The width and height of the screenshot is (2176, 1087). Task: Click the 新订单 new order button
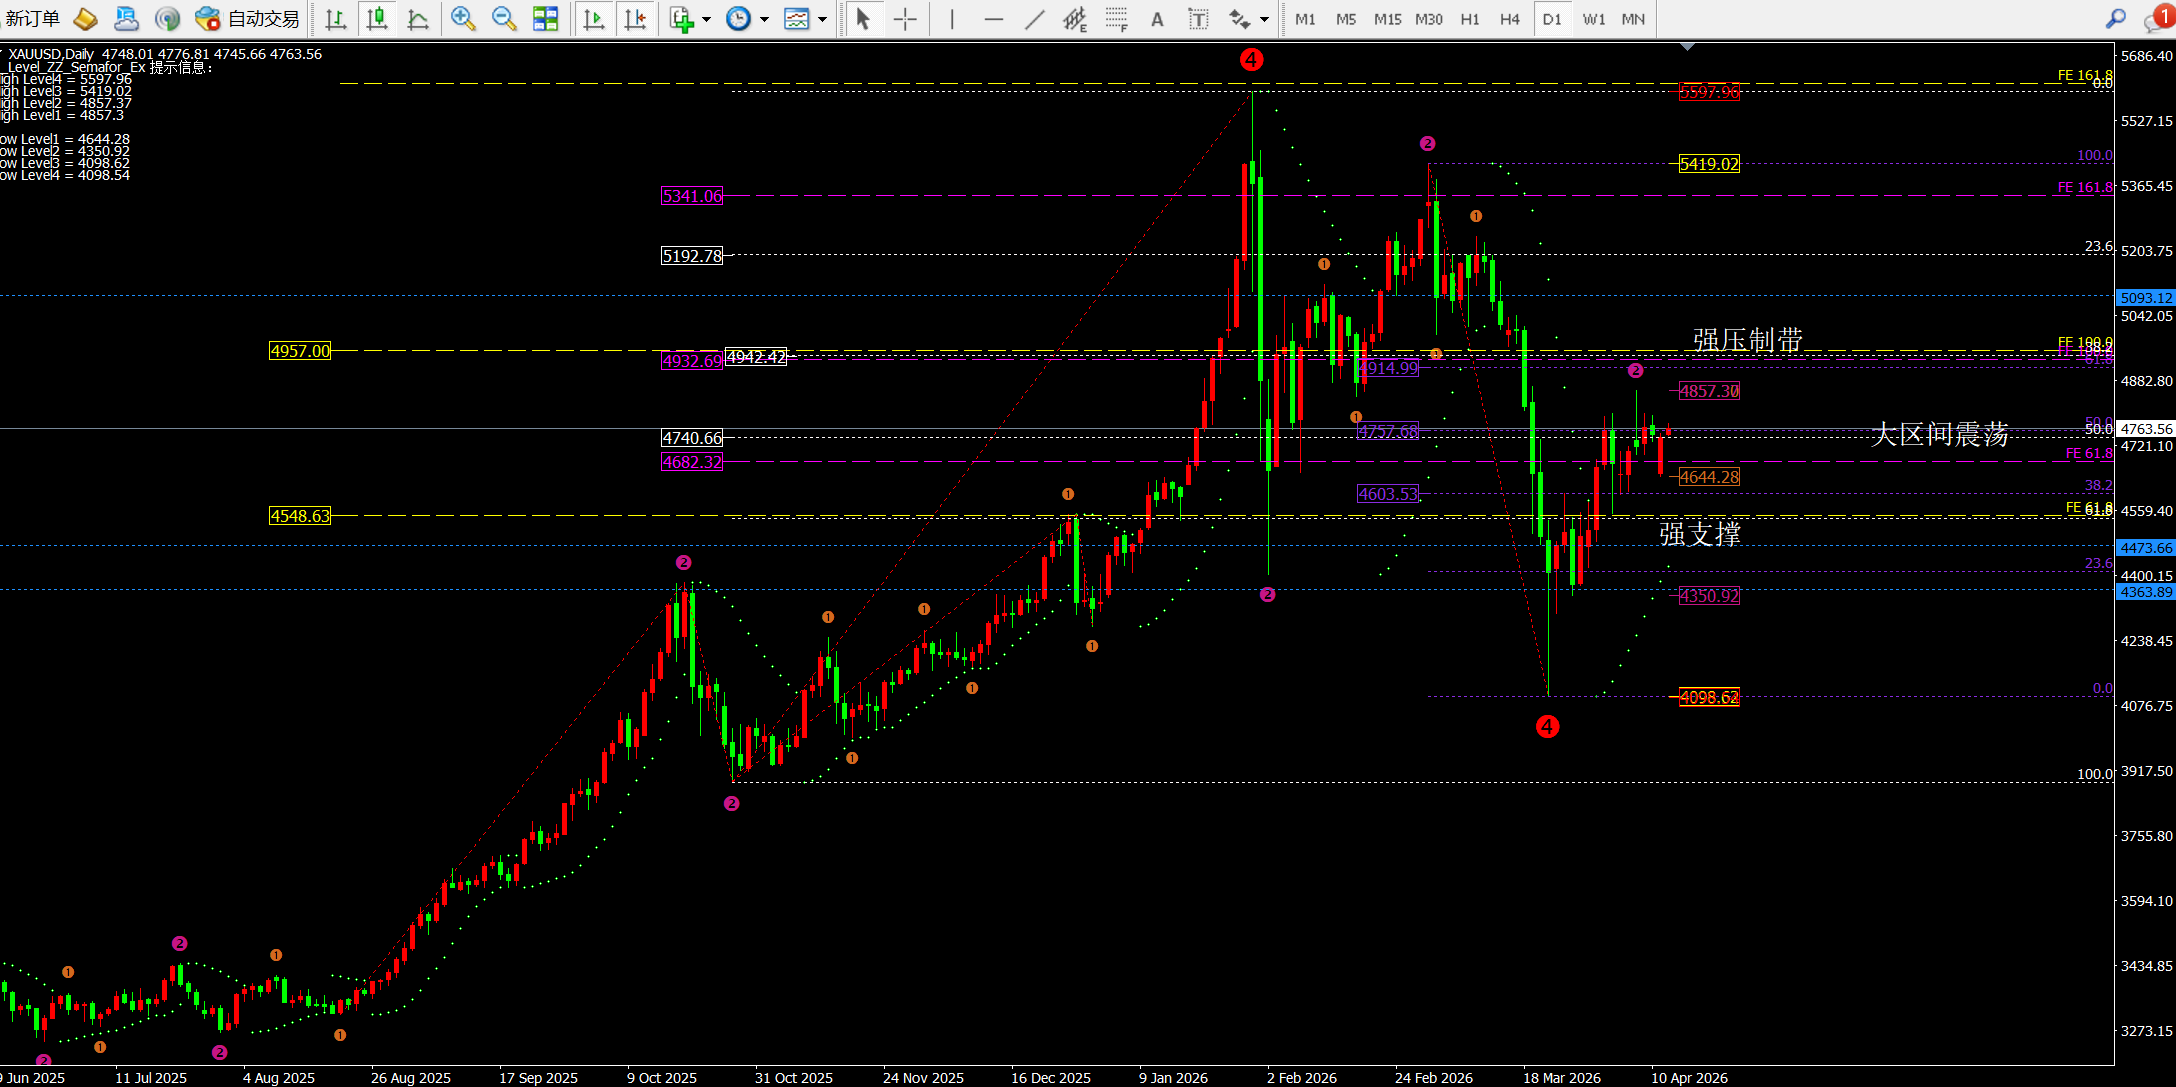point(33,19)
